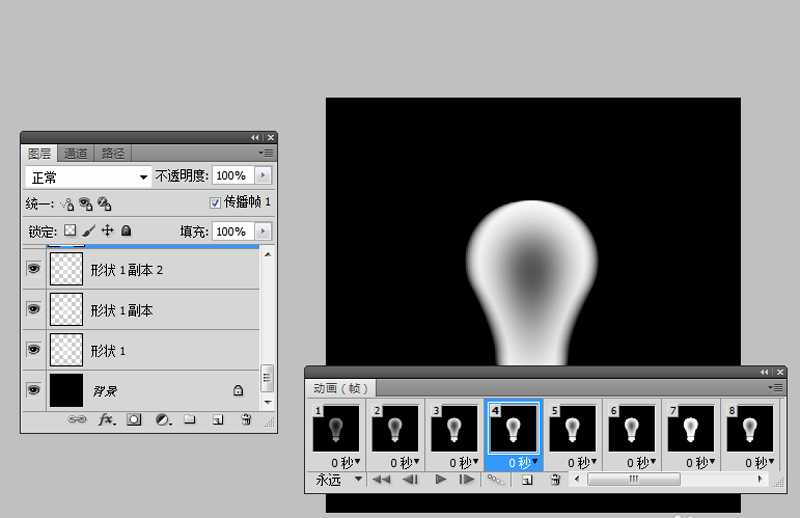Open the blend mode dropdown showing 正常

[x=88, y=177]
